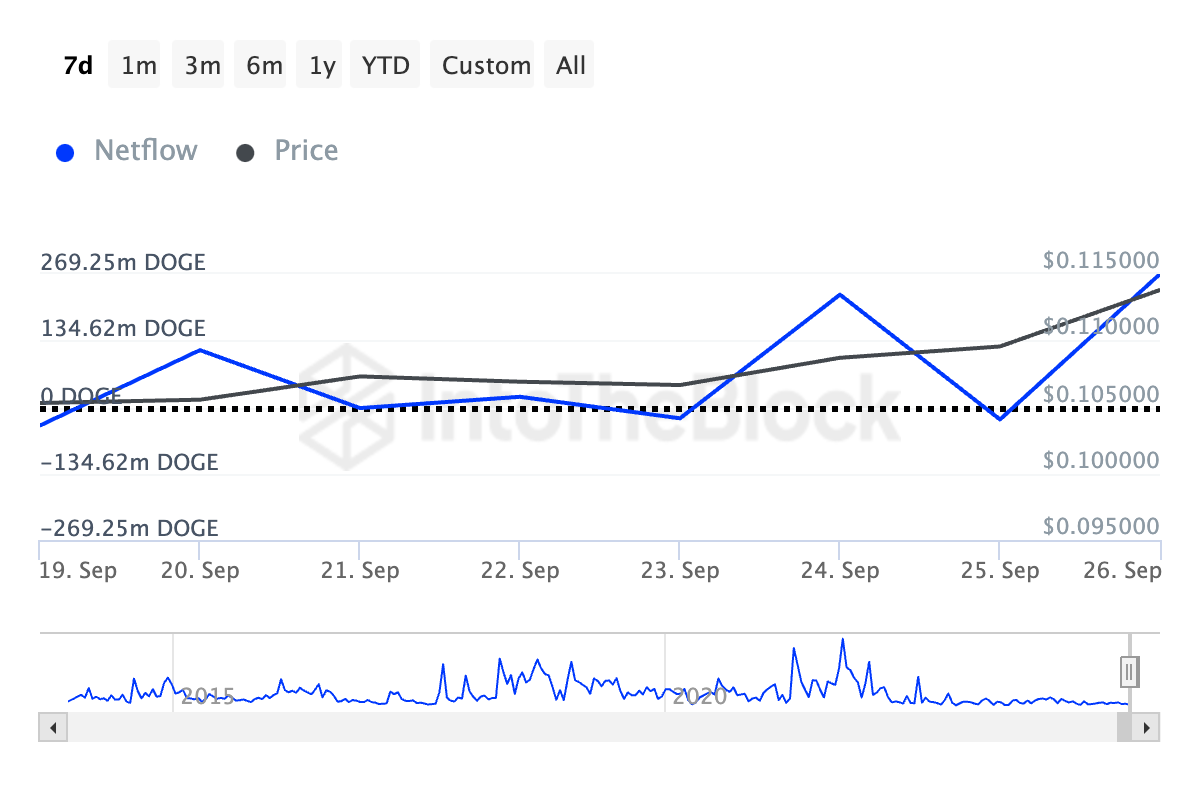Viewport: 1200px width, 800px height.
Task: Choose the 3m time range
Action: point(202,66)
